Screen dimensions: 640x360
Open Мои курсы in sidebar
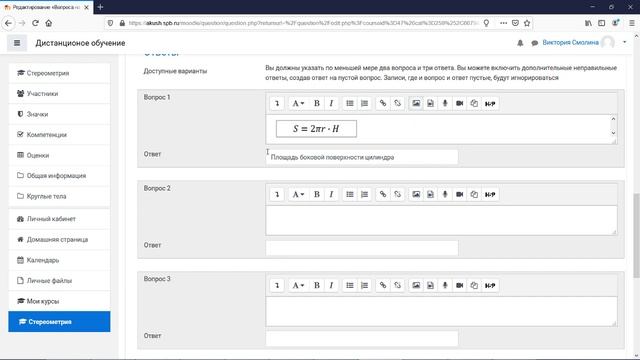coord(59,301)
